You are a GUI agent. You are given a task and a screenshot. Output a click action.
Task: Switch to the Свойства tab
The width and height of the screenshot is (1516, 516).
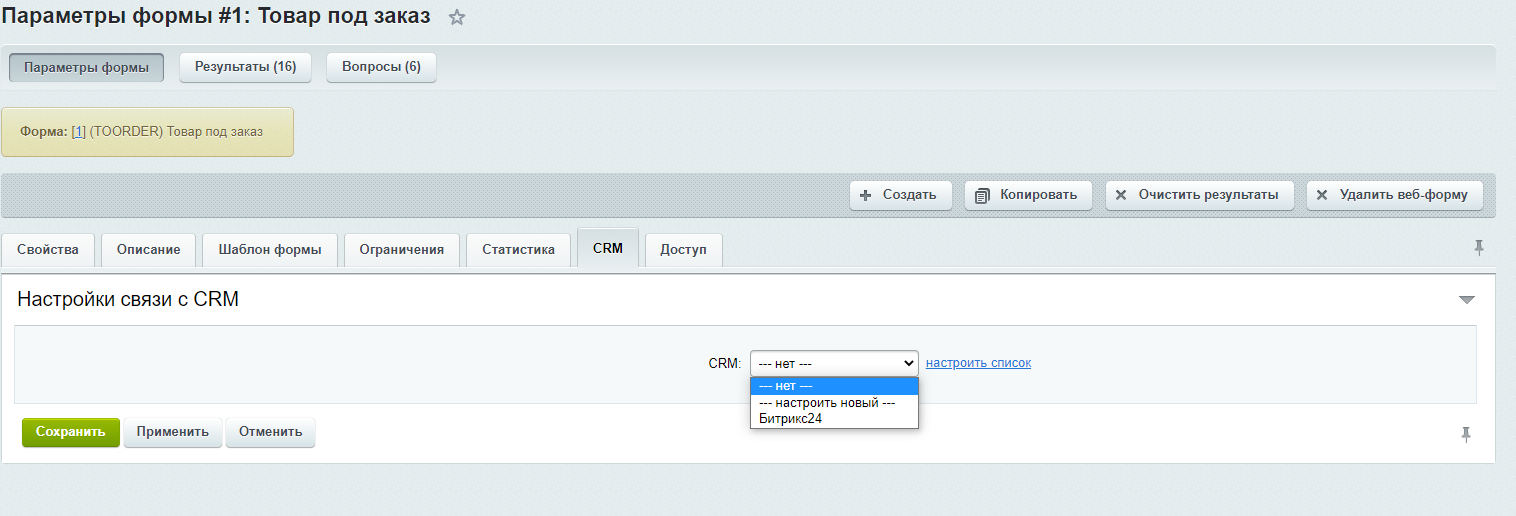point(48,250)
